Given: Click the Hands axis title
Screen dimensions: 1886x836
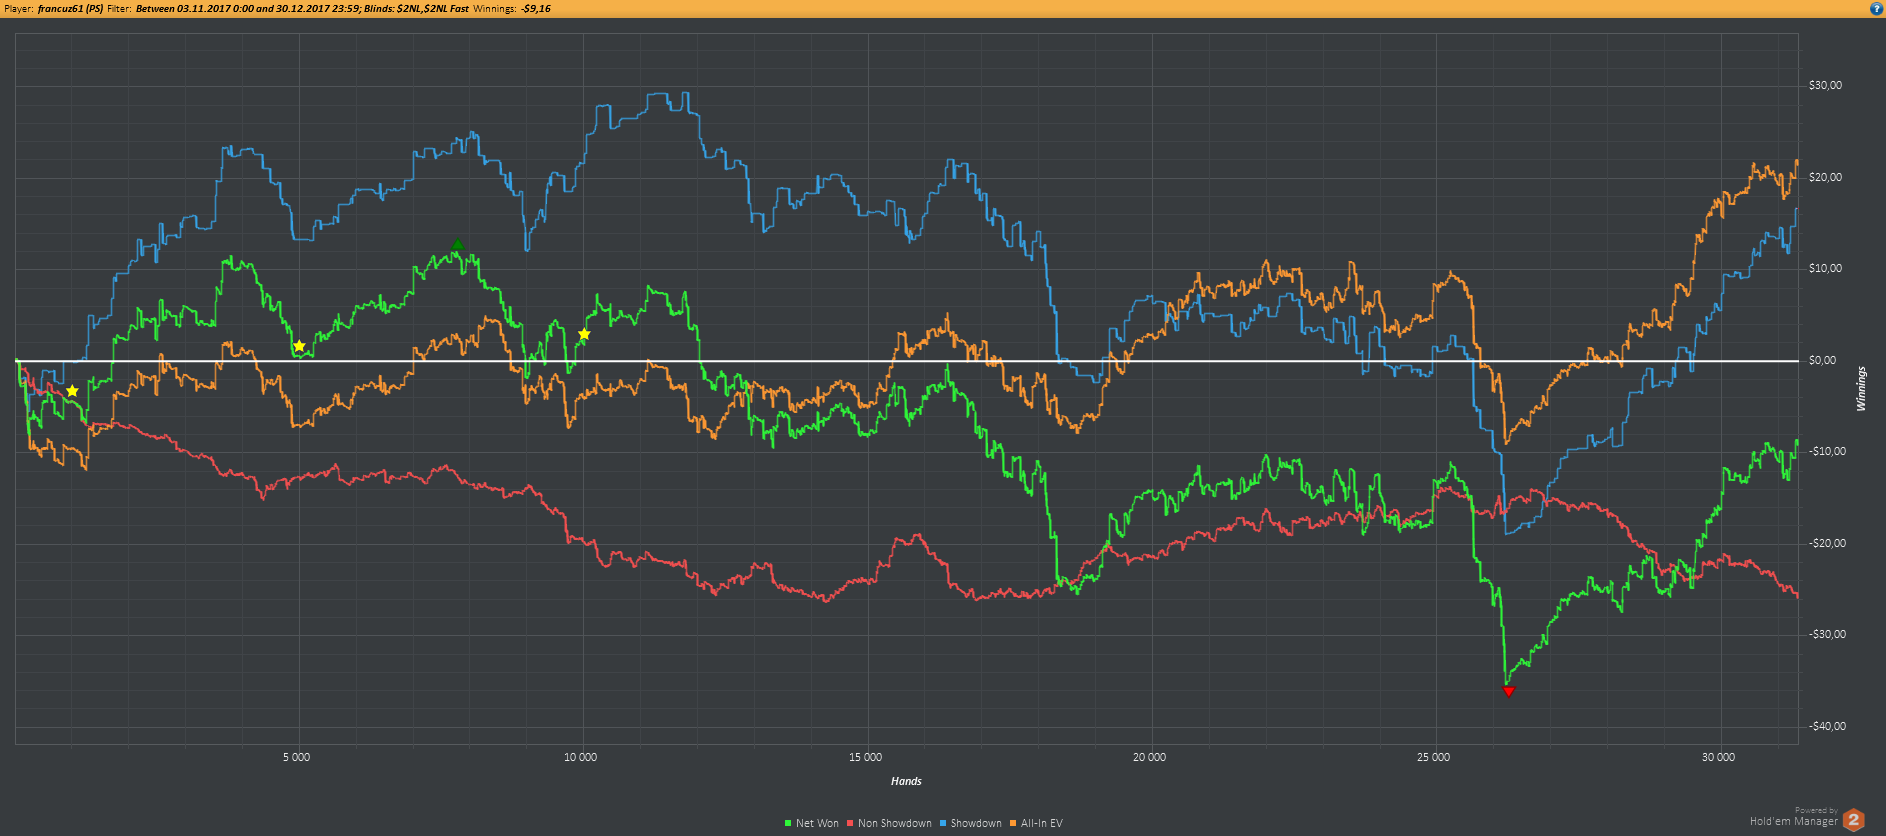Looking at the screenshot, I should [x=906, y=781].
